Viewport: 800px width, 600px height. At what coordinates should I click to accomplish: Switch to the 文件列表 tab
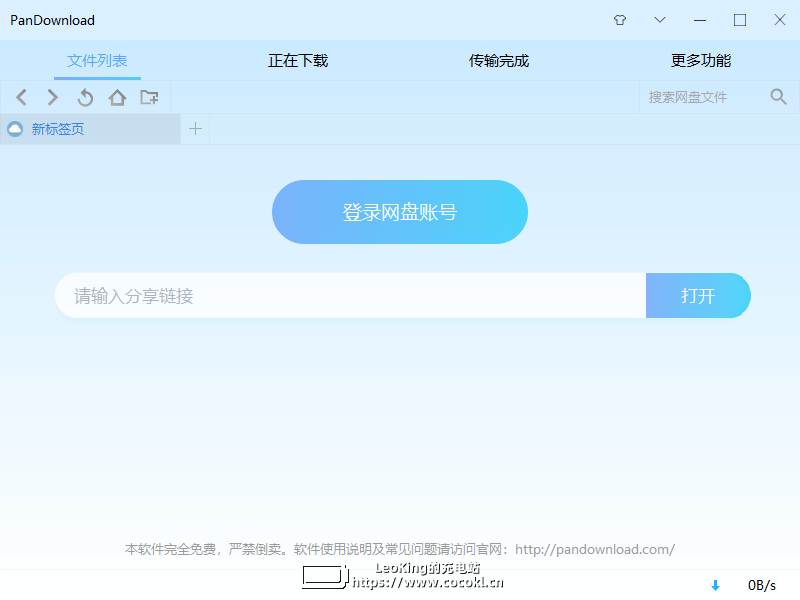point(97,61)
